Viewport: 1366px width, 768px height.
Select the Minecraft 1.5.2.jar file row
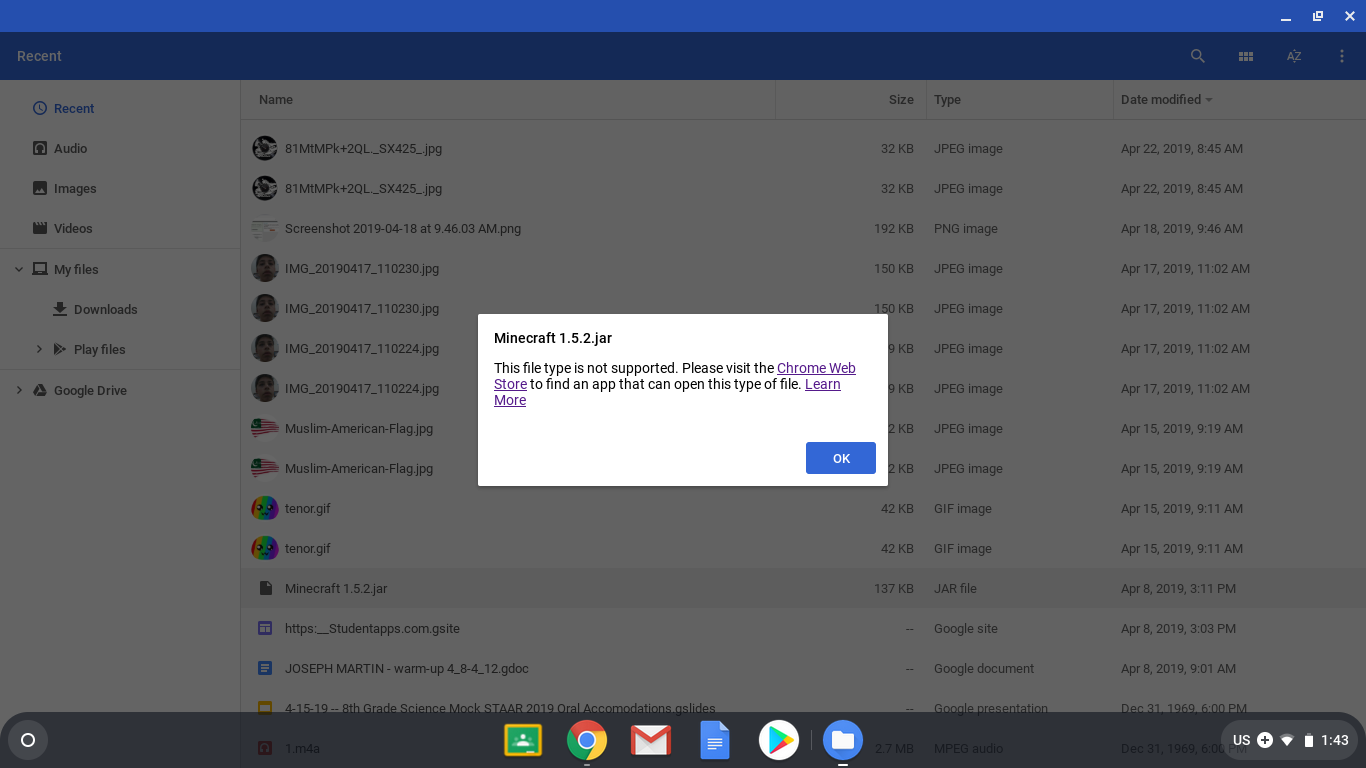803,588
